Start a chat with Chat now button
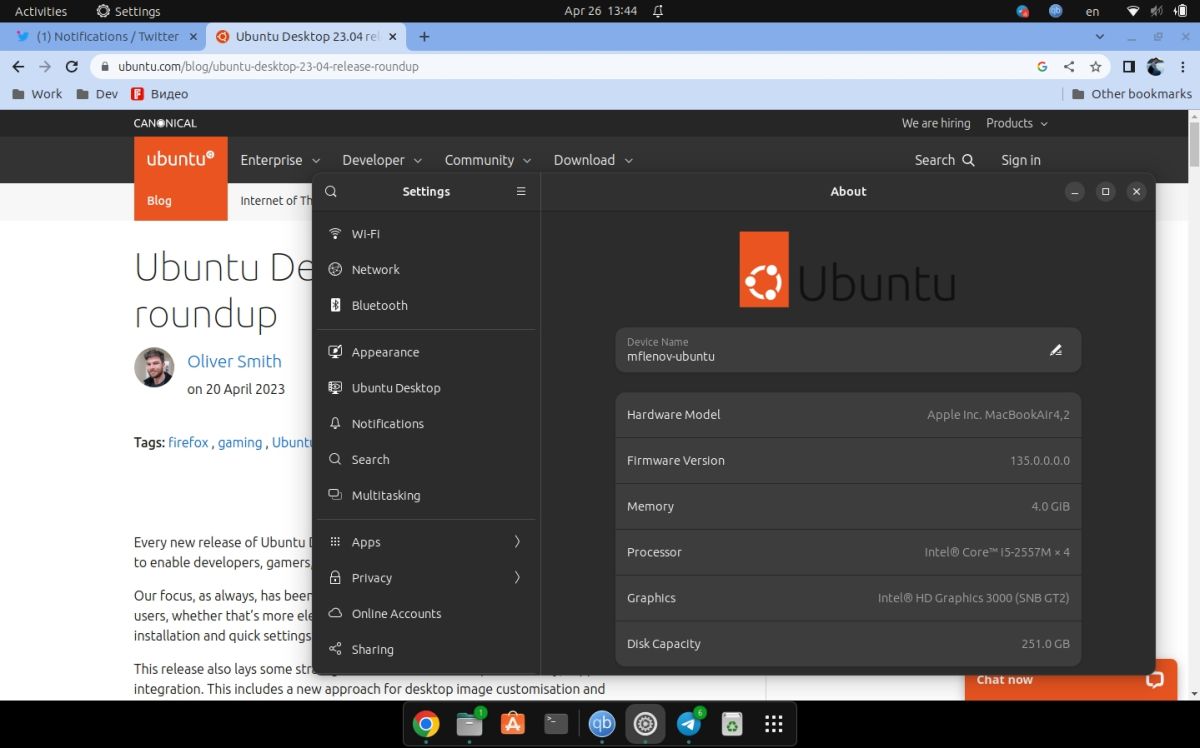Screen dimensions: 1200x748 (1070, 680)
